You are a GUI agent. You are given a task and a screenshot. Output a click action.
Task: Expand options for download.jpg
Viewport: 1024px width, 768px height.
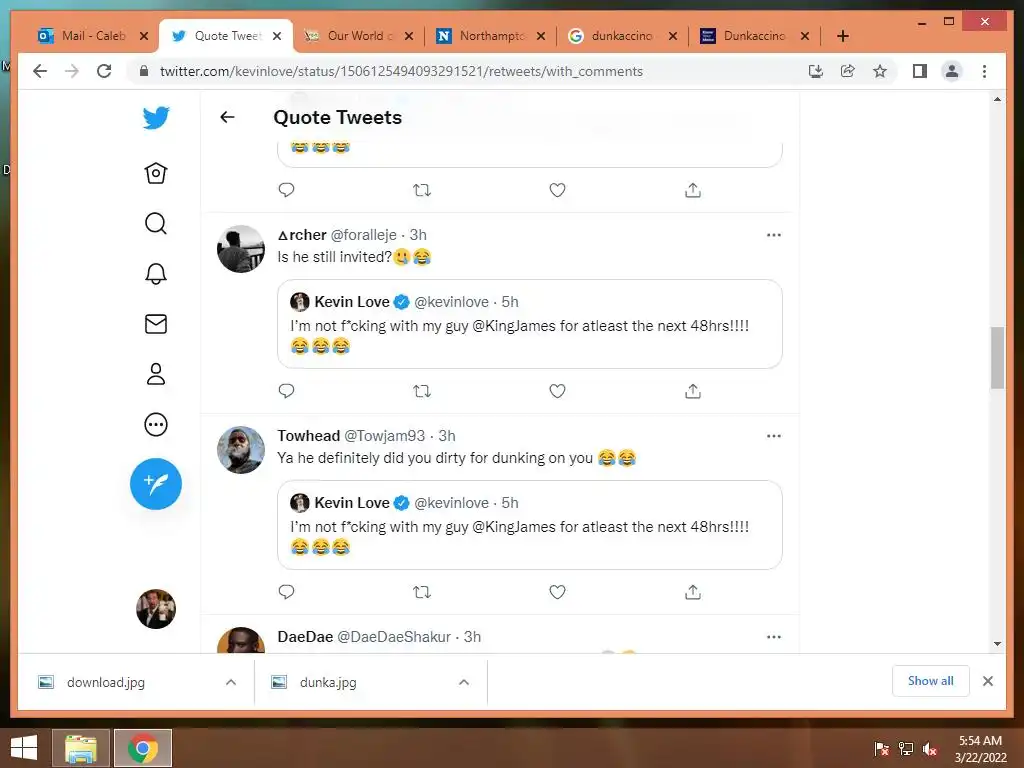231,682
